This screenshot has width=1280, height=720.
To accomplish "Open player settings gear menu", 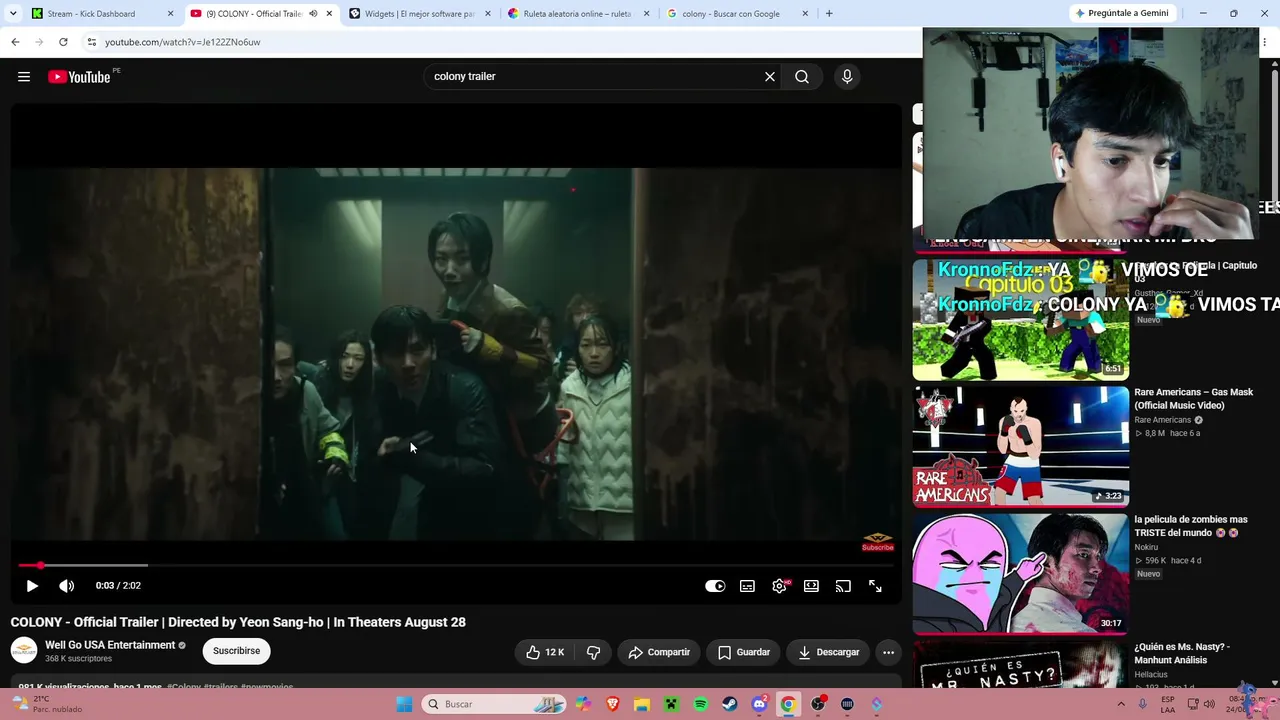I will click(779, 586).
